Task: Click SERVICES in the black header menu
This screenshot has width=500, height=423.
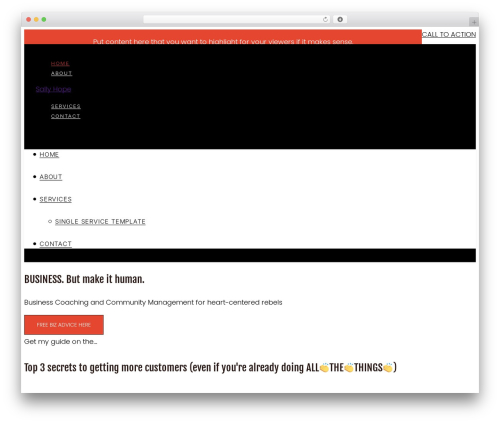Action: (66, 106)
